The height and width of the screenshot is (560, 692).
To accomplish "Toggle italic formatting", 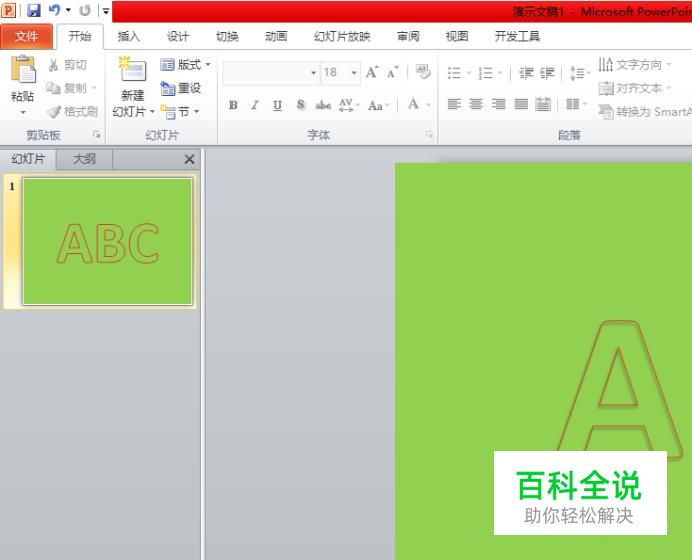I will (255, 105).
